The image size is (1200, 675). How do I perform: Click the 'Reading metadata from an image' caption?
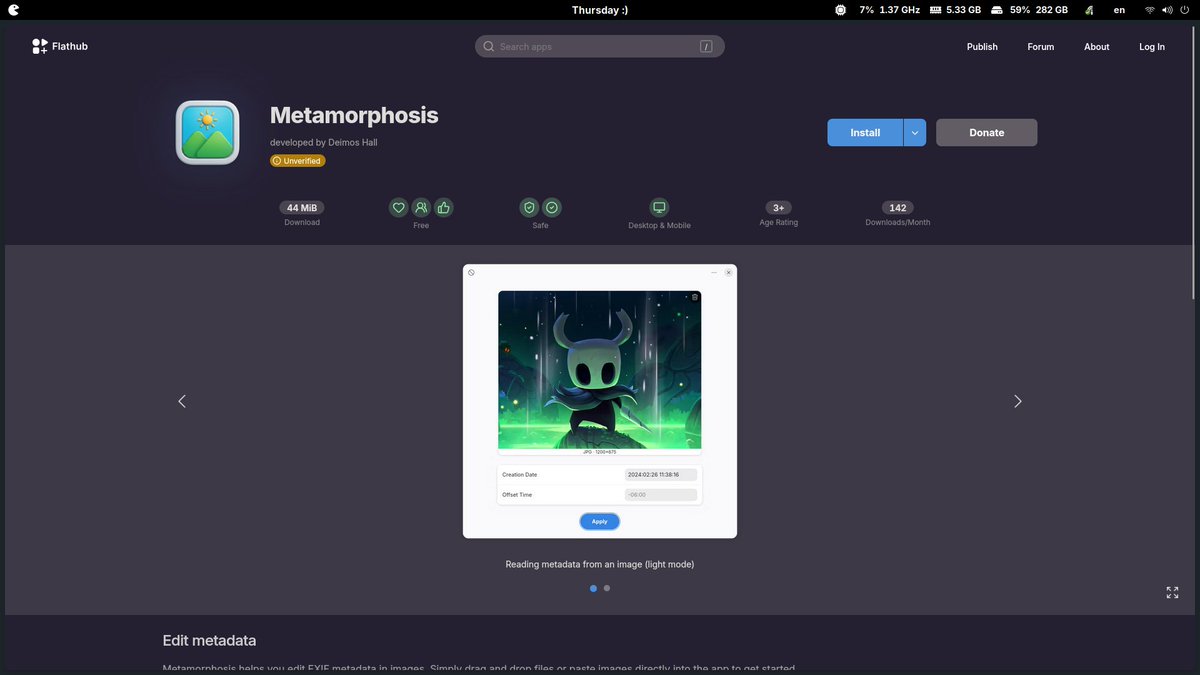click(x=600, y=564)
